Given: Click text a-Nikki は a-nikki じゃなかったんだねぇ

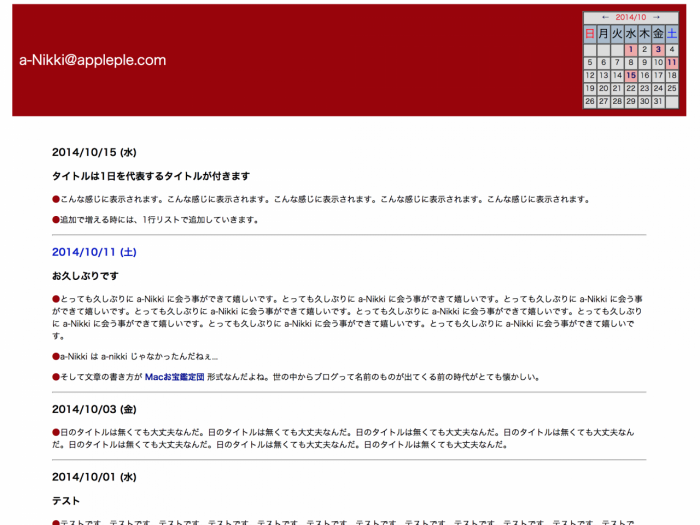Looking at the screenshot, I should coord(139,357).
